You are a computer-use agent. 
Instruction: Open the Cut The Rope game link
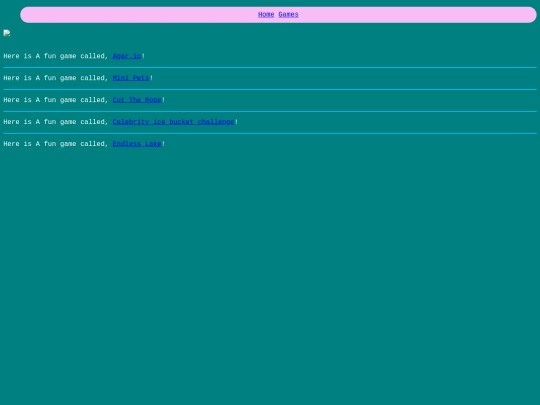coord(137,100)
